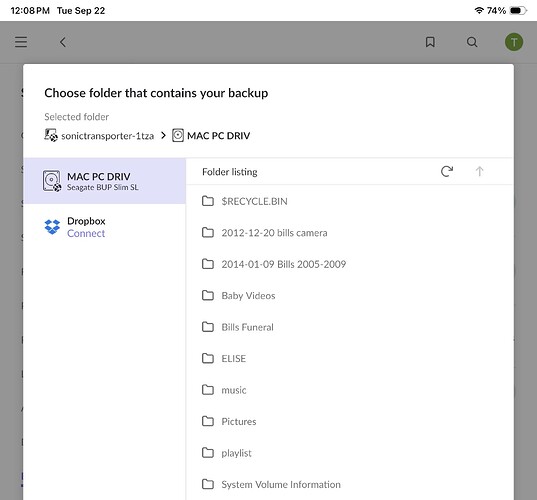The height and width of the screenshot is (500, 537).
Task: Click the music folder icon
Action: (208, 390)
